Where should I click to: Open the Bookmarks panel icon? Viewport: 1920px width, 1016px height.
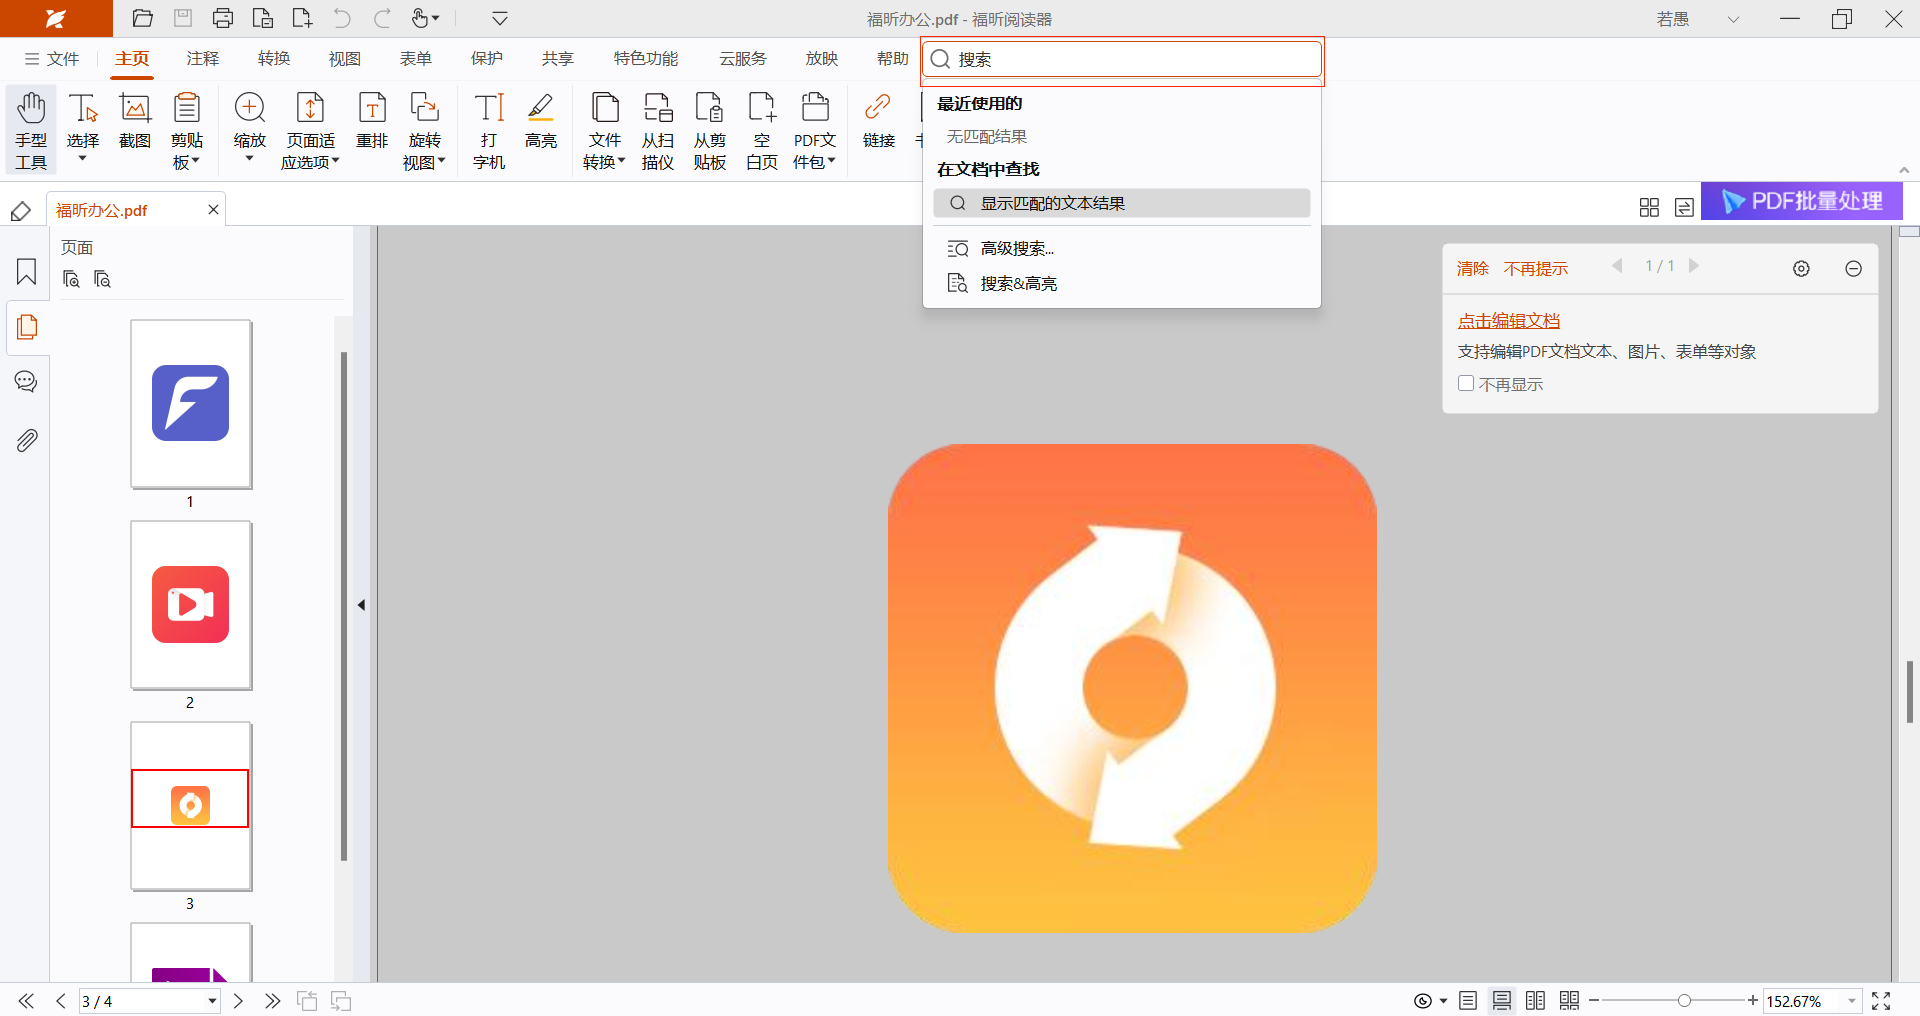coord(27,272)
